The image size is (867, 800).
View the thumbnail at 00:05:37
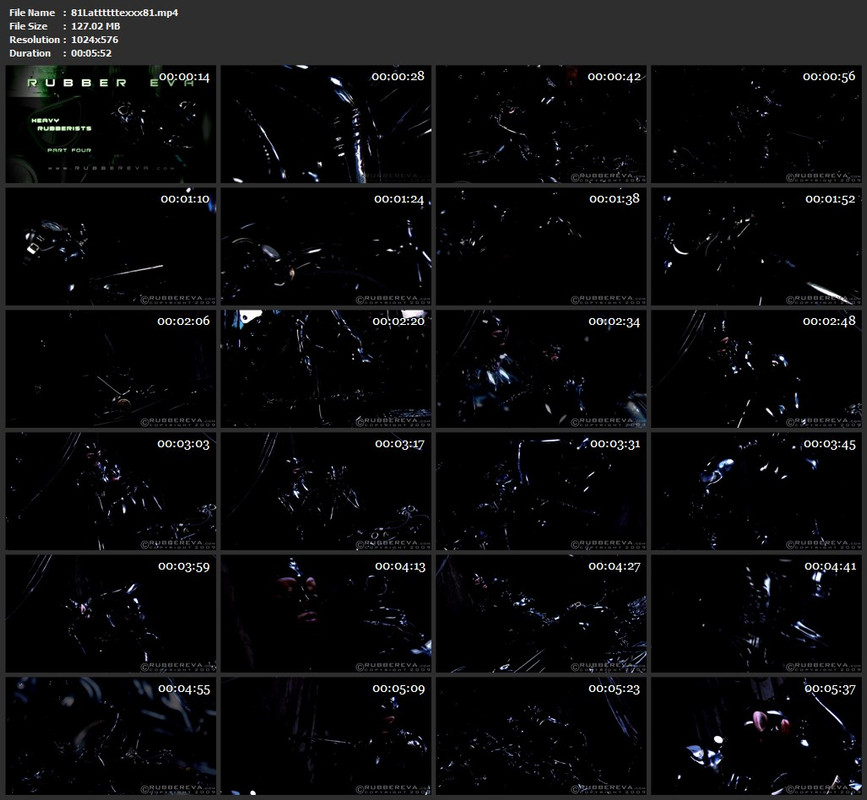tap(756, 736)
